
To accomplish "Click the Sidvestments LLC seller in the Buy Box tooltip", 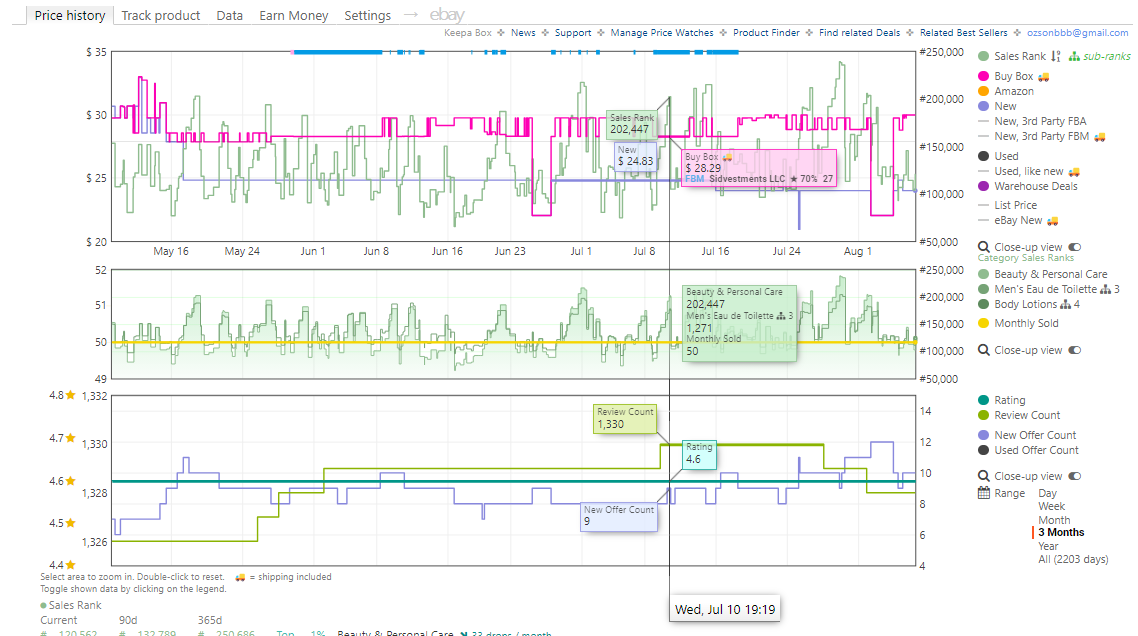I will 747,179.
